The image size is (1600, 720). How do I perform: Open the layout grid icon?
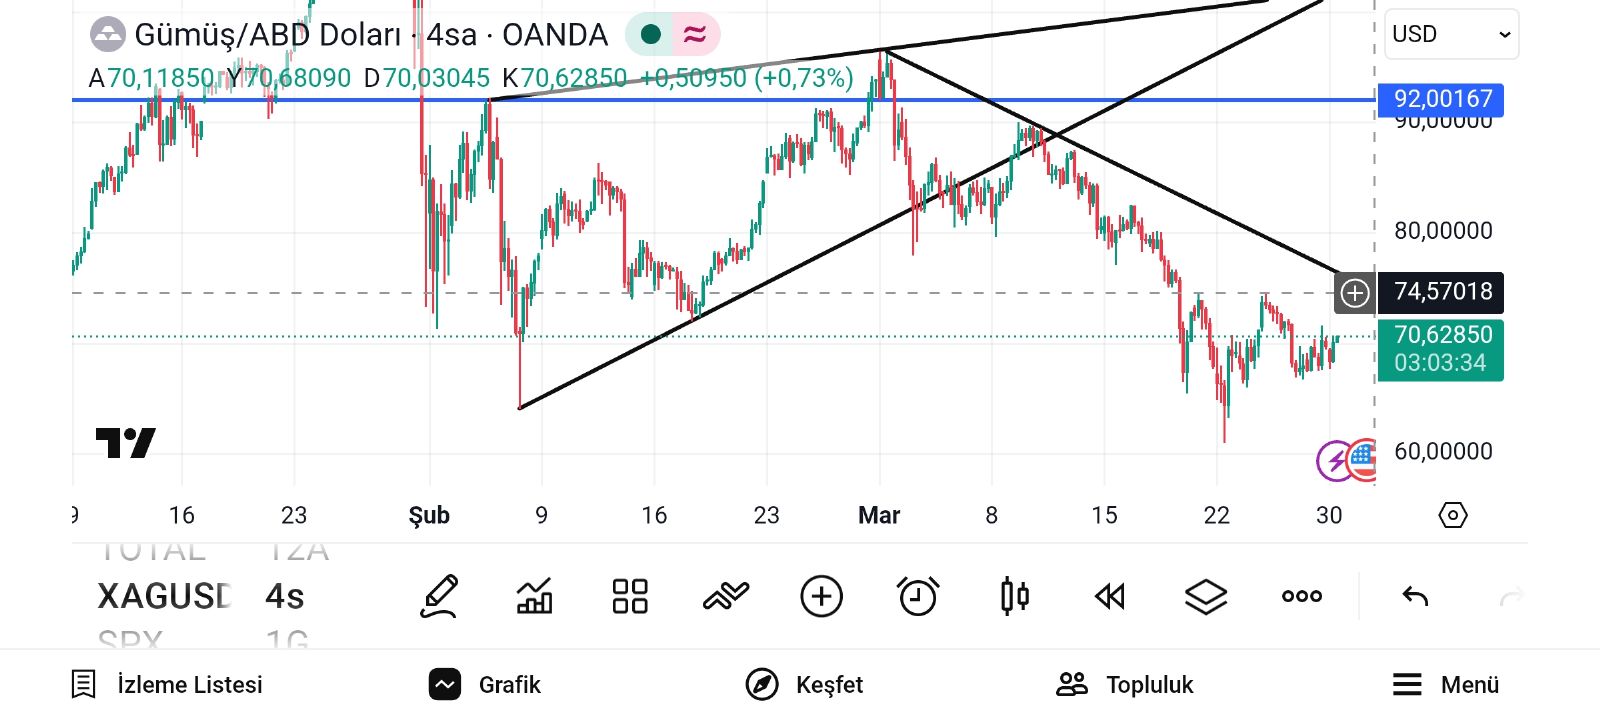pyautogui.click(x=630, y=597)
